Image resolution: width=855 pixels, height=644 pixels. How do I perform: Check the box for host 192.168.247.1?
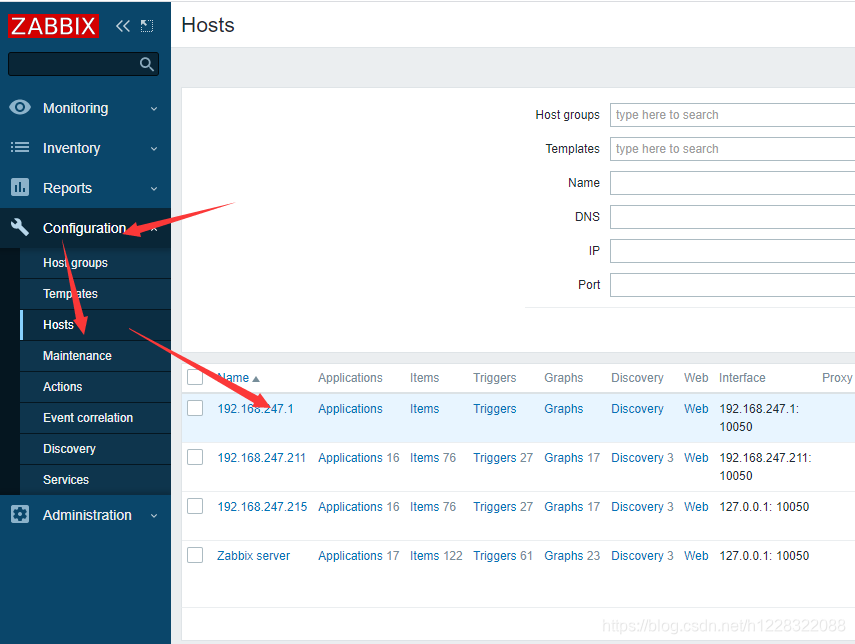195,408
